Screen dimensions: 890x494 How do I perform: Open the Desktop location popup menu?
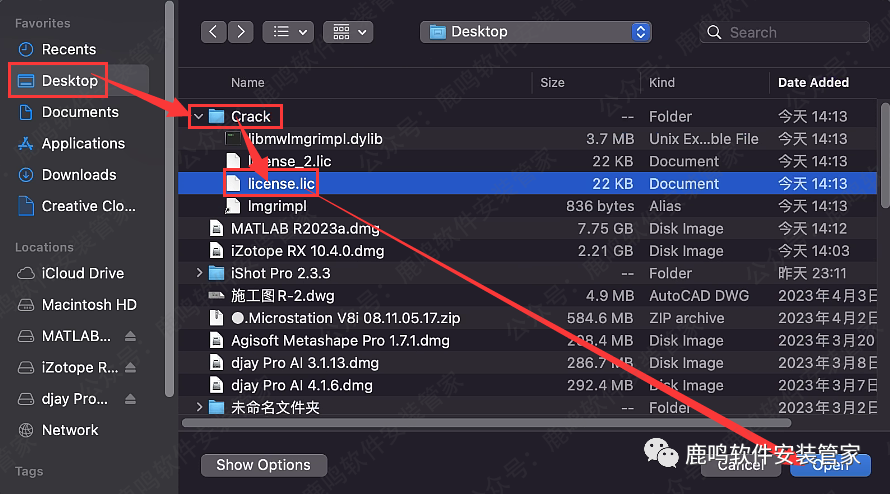pyautogui.click(x=536, y=32)
